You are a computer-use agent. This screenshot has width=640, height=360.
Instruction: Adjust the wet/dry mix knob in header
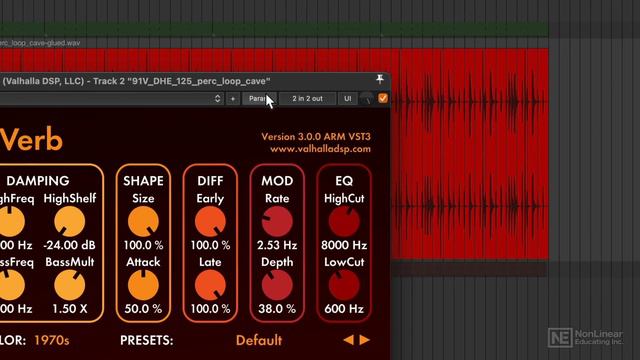(367, 98)
